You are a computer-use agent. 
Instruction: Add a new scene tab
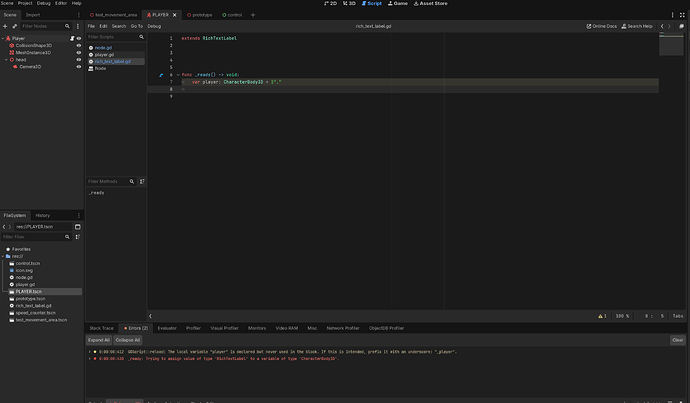253,15
